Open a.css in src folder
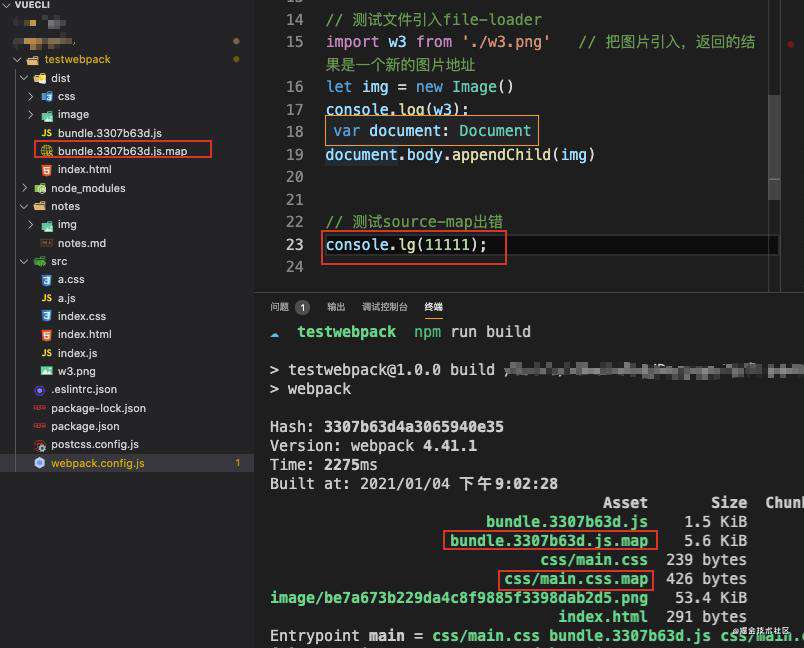Screen dimensions: 804x648 click(x=71, y=279)
